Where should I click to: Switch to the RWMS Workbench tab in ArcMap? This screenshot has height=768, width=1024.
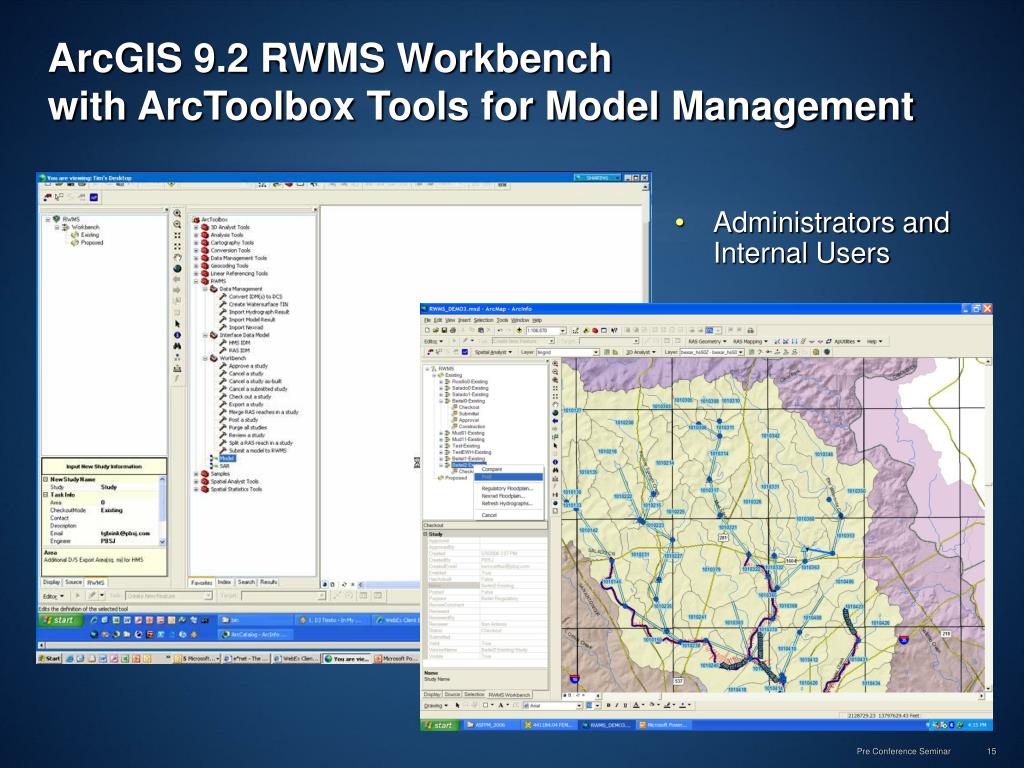click(x=509, y=695)
